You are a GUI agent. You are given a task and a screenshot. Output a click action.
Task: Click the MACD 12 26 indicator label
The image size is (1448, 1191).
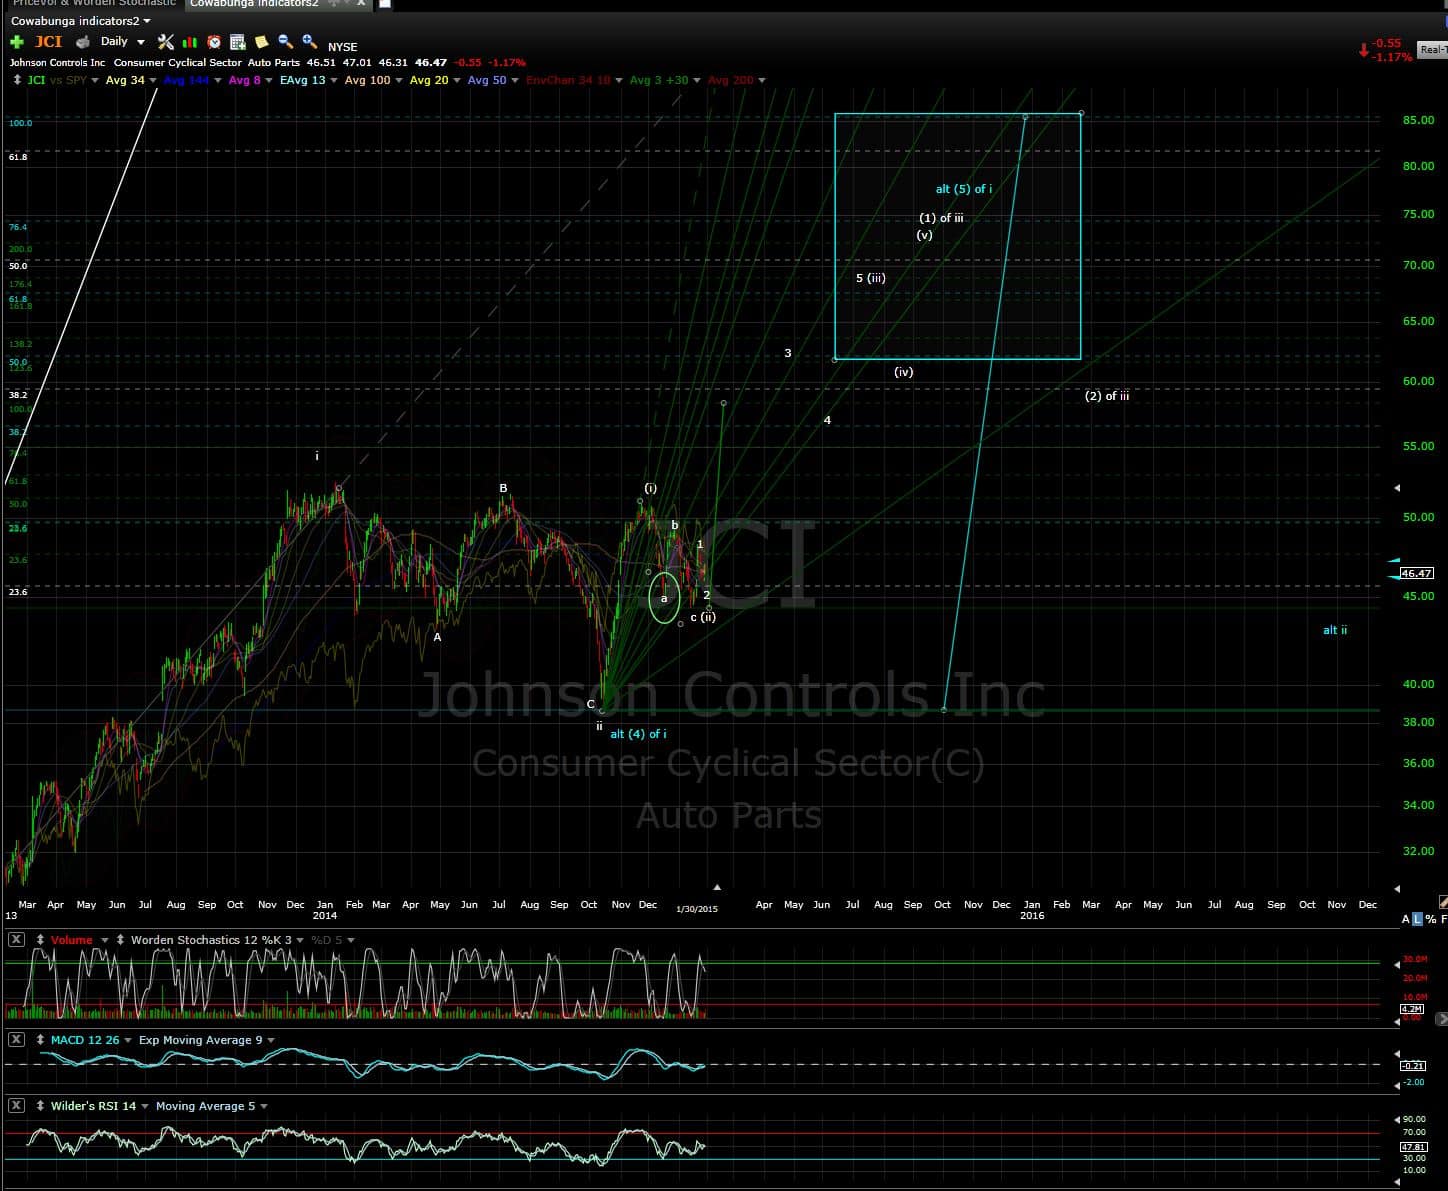pyautogui.click(x=84, y=1040)
